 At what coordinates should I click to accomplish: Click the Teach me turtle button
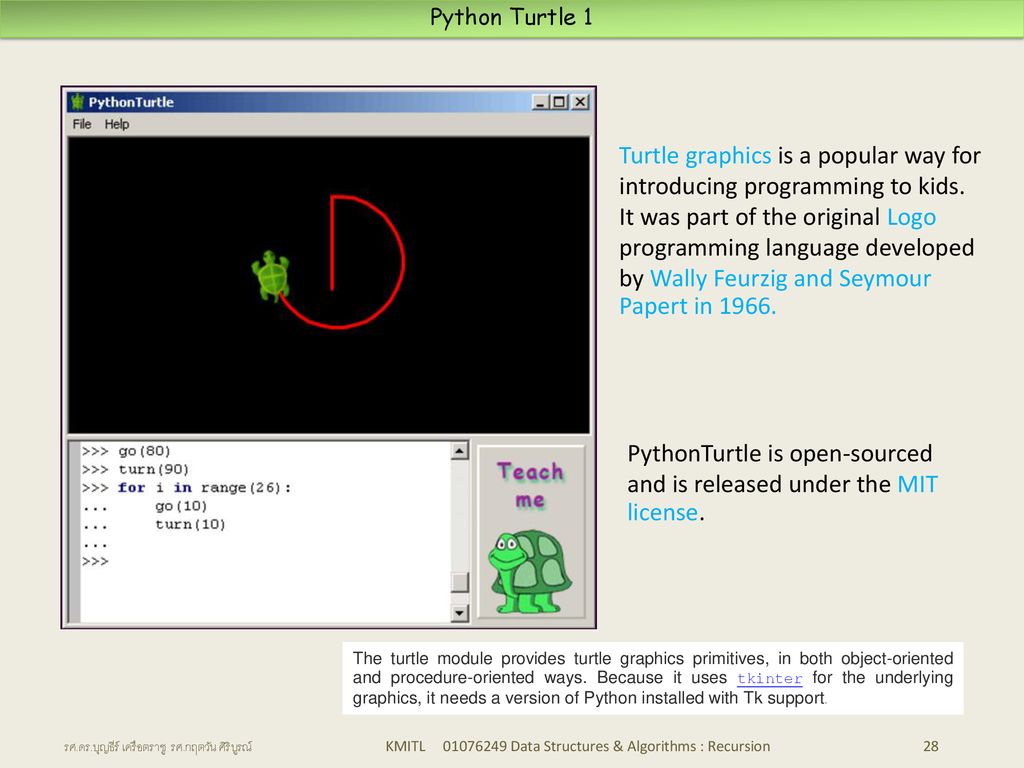point(531,532)
